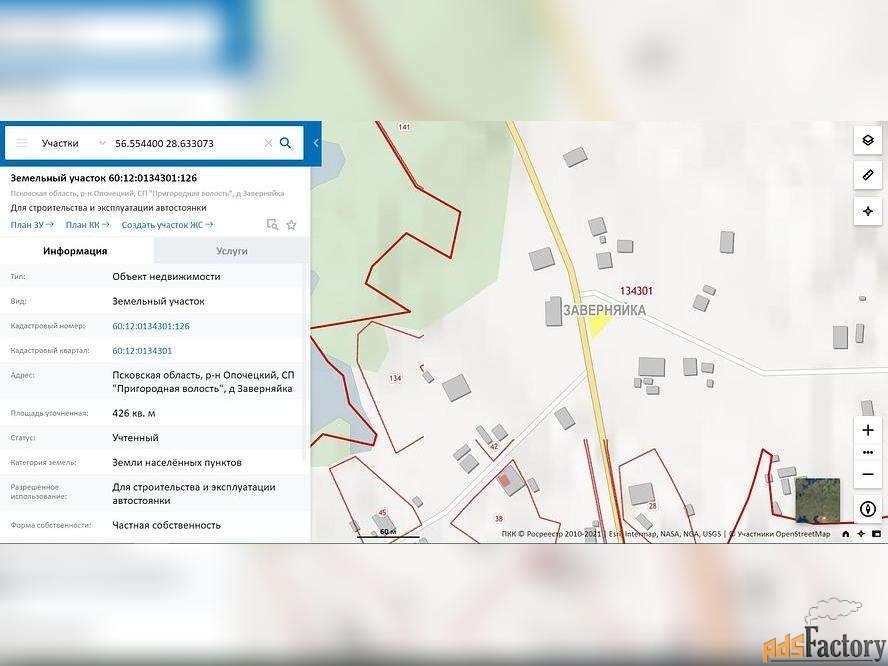
Task: Open the hamburger menu in search bar
Action: 22,143
